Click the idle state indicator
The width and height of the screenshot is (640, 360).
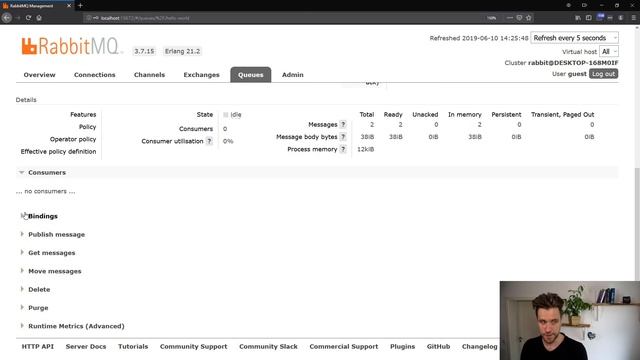[232, 115]
